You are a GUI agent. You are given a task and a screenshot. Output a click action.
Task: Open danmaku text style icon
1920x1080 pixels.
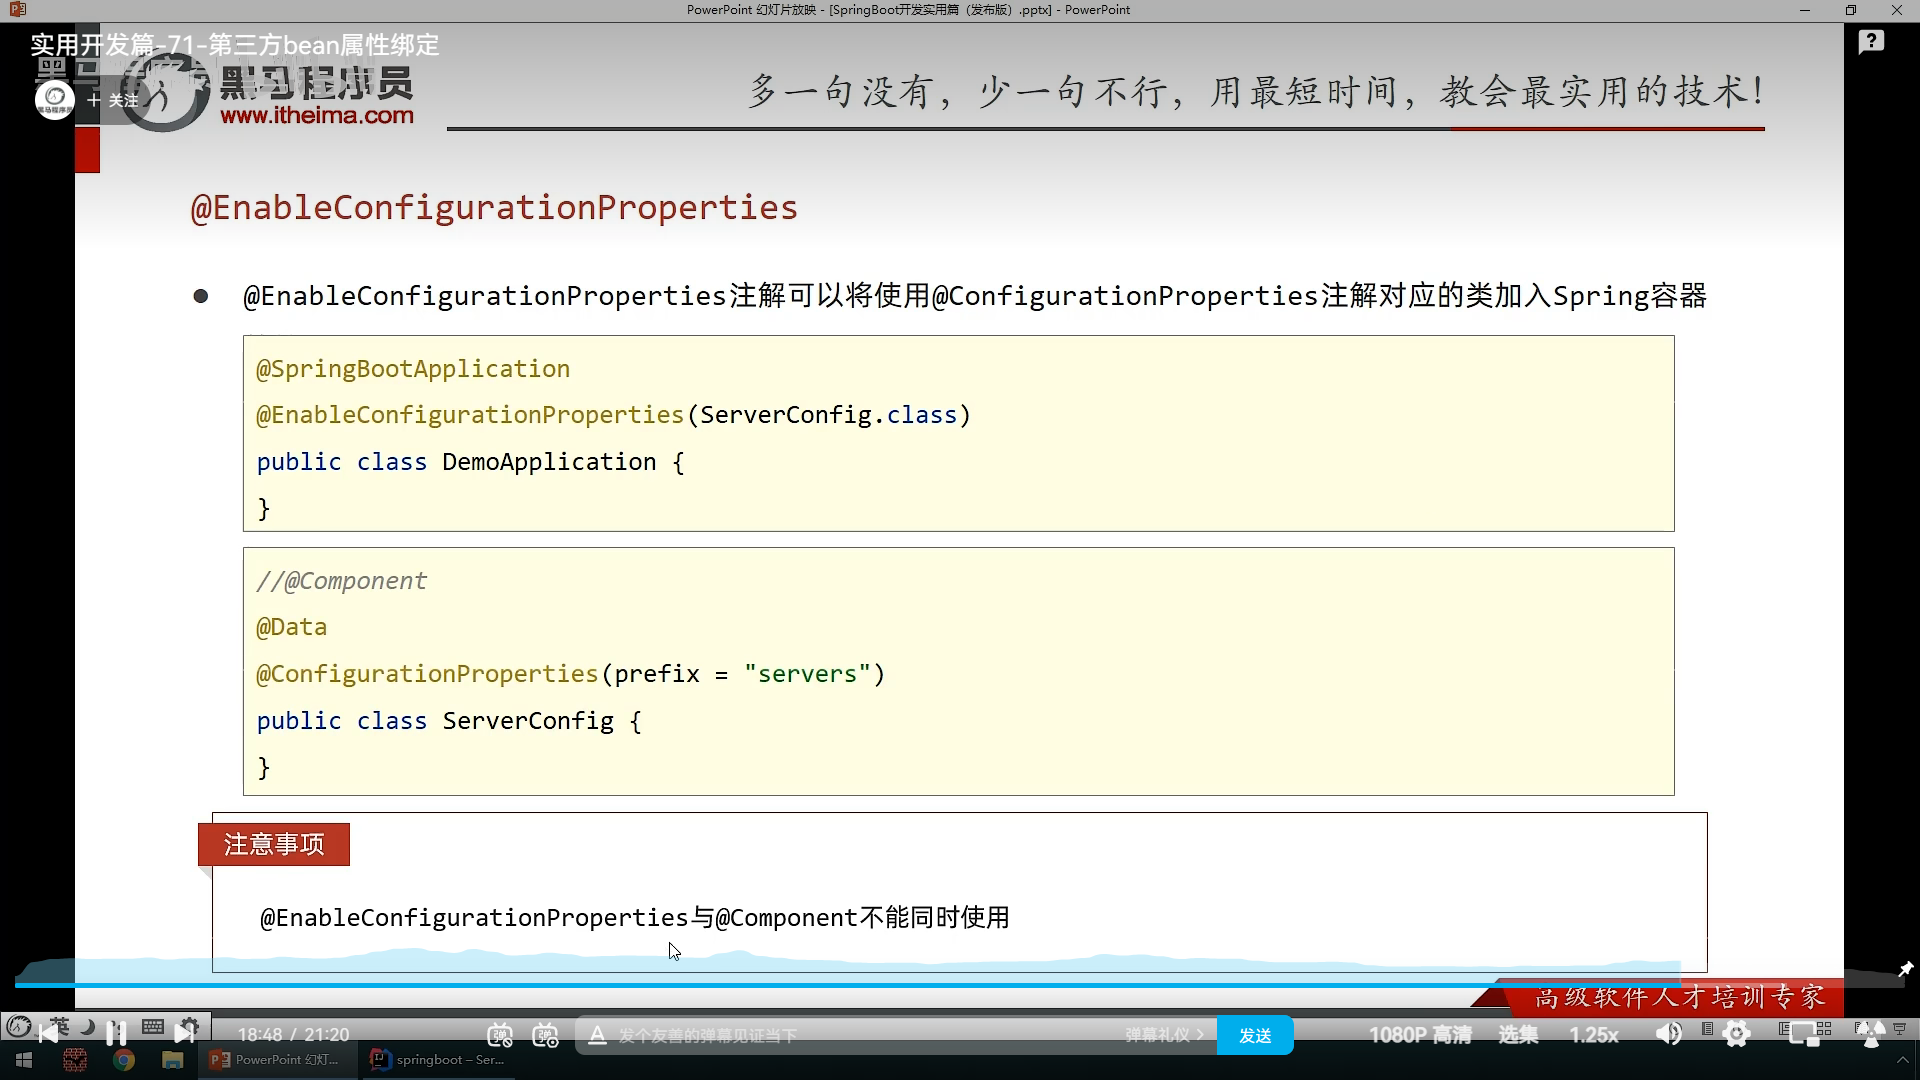pyautogui.click(x=597, y=1035)
